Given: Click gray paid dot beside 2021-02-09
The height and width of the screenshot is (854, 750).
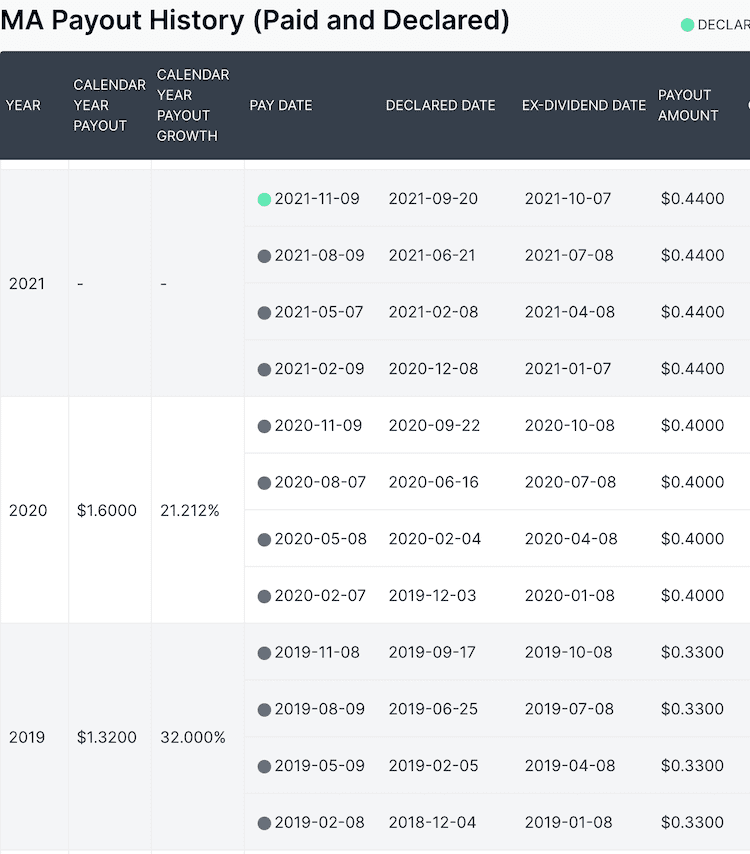Looking at the screenshot, I should pyautogui.click(x=264, y=370).
